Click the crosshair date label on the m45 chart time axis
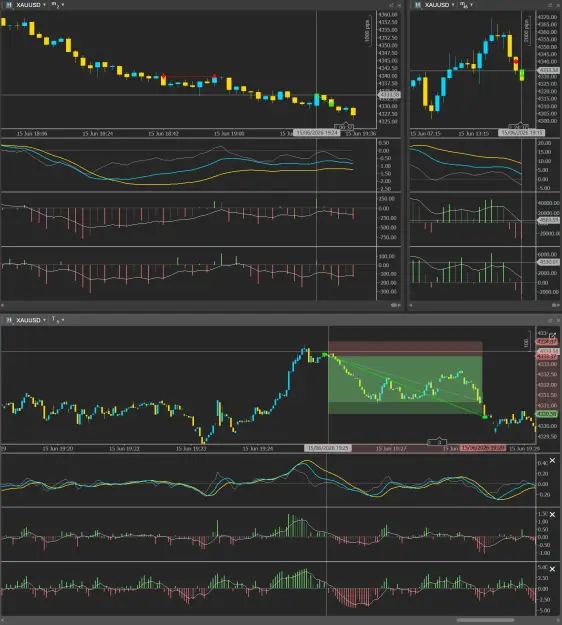Screen dimensions: 562x625 (x=521, y=133)
